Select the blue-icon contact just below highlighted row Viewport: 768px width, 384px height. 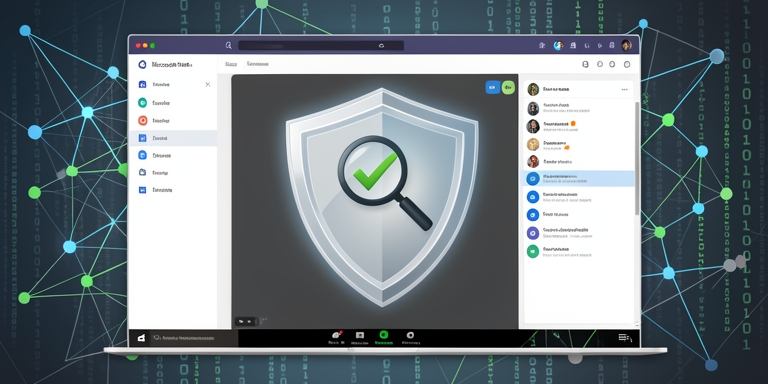(579, 197)
